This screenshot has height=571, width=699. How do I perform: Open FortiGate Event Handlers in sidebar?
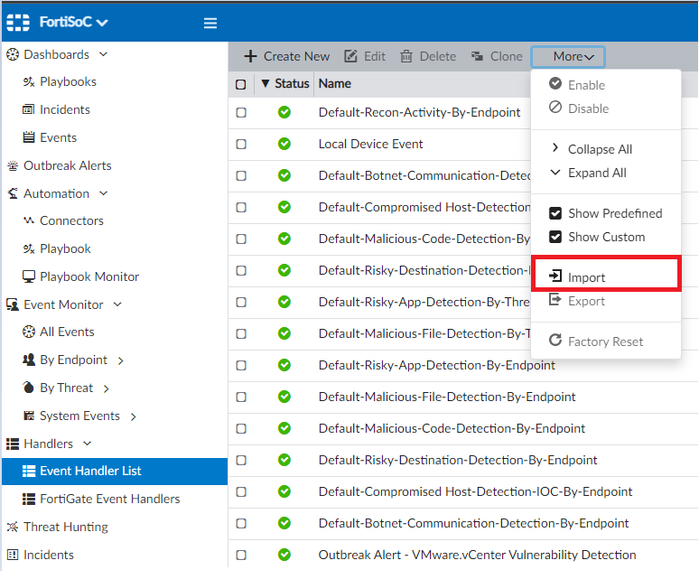click(x=110, y=499)
